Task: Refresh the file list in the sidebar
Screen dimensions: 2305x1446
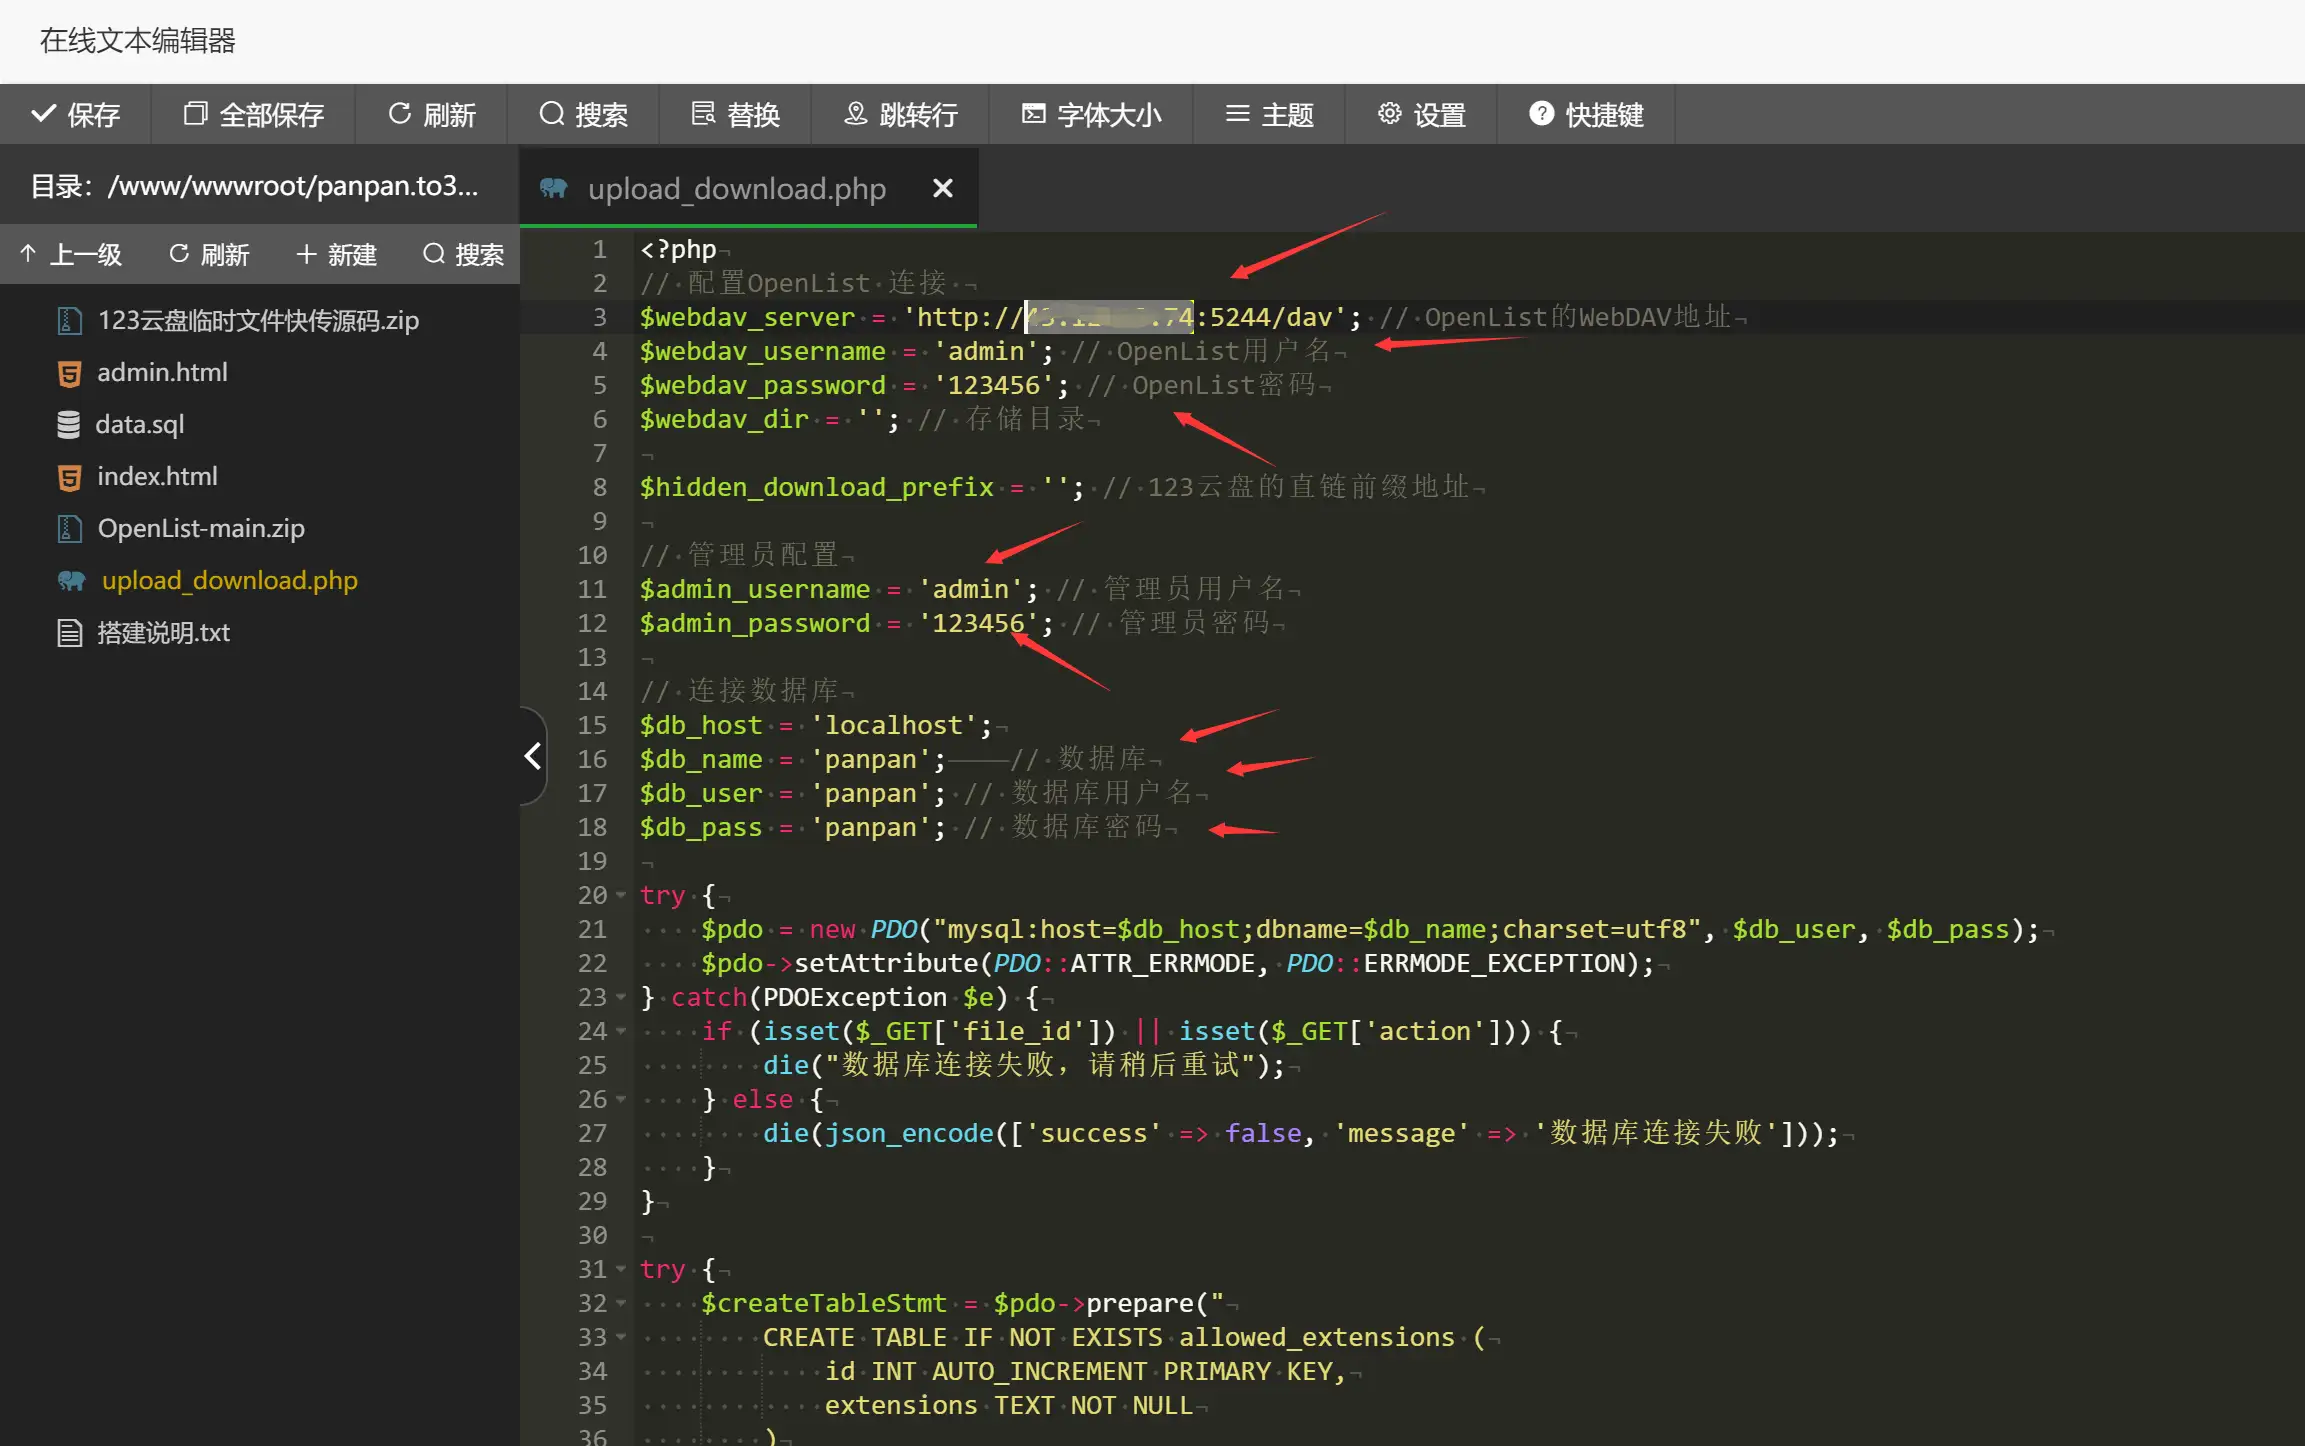Action: (x=209, y=254)
